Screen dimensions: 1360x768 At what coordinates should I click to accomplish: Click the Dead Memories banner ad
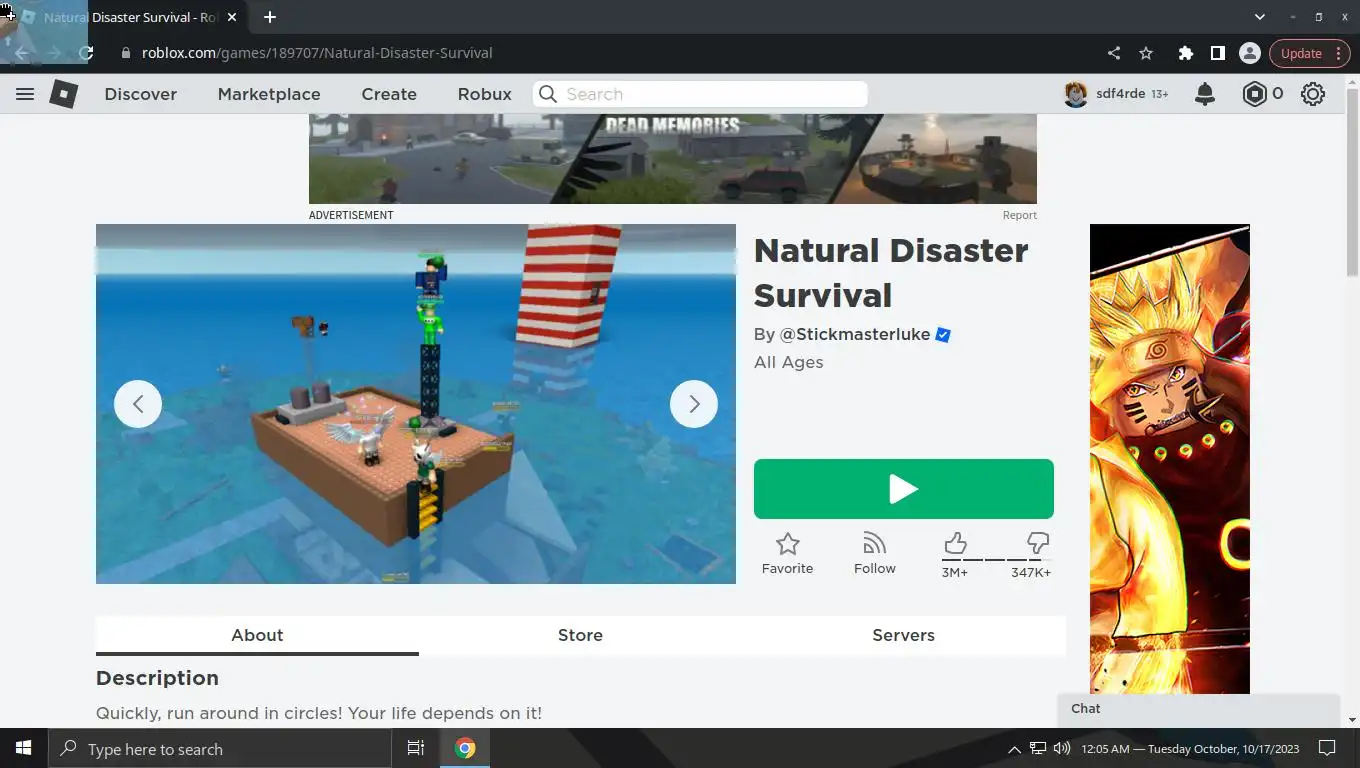(673, 159)
